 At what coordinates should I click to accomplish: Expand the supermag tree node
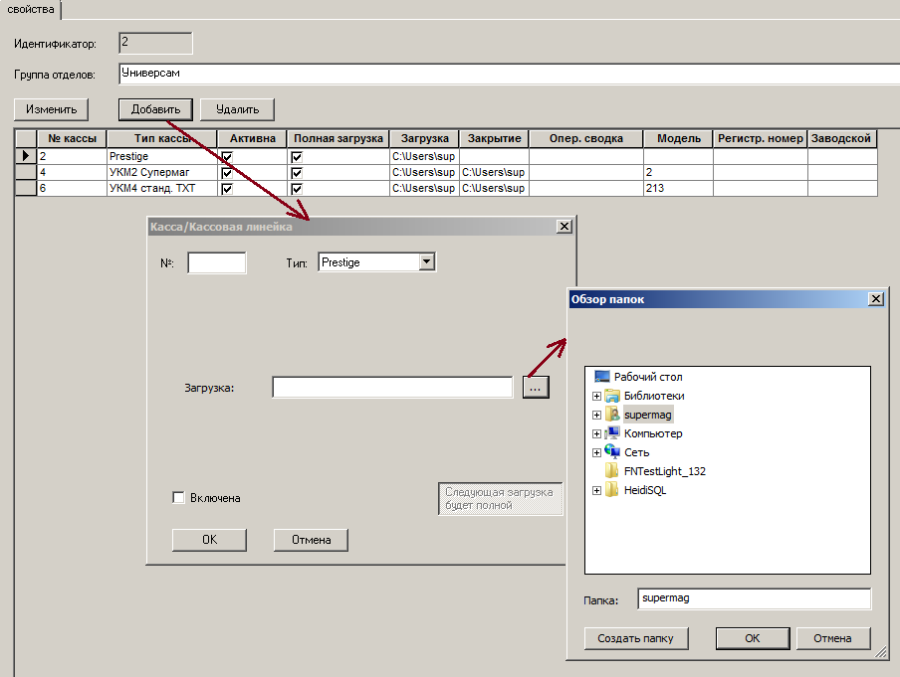pos(596,415)
